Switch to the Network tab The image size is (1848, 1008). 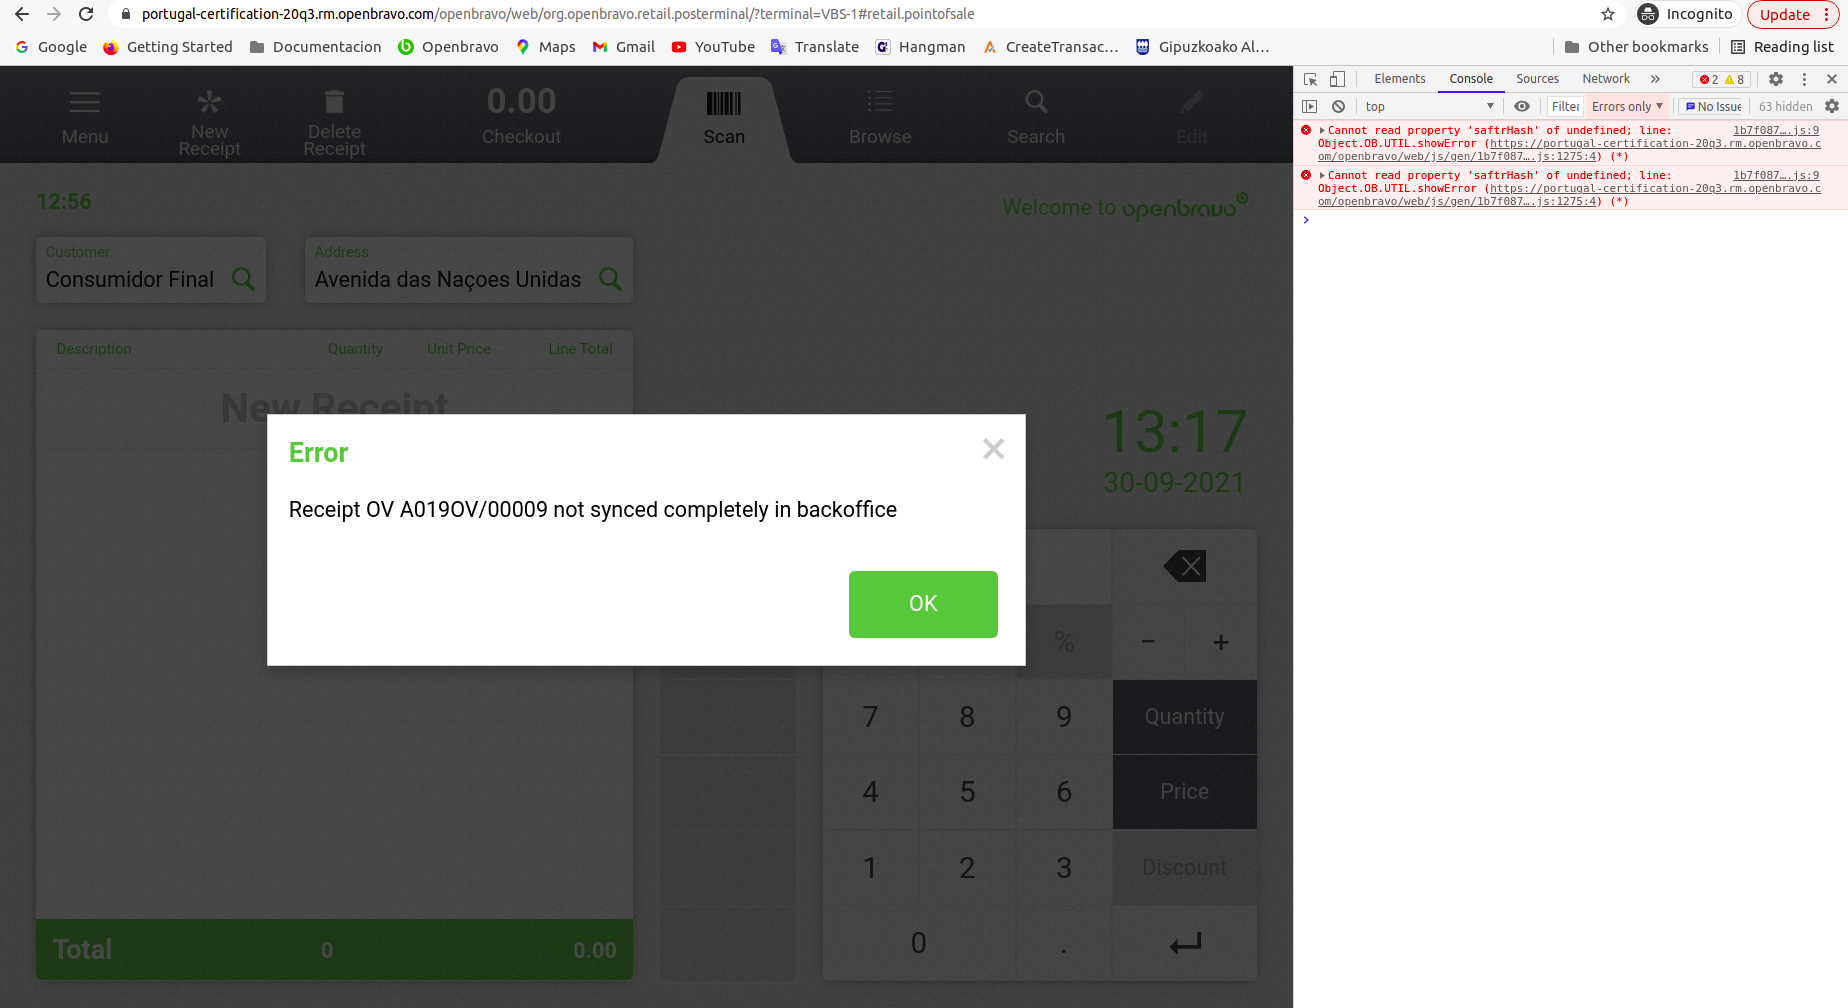pyautogui.click(x=1606, y=79)
